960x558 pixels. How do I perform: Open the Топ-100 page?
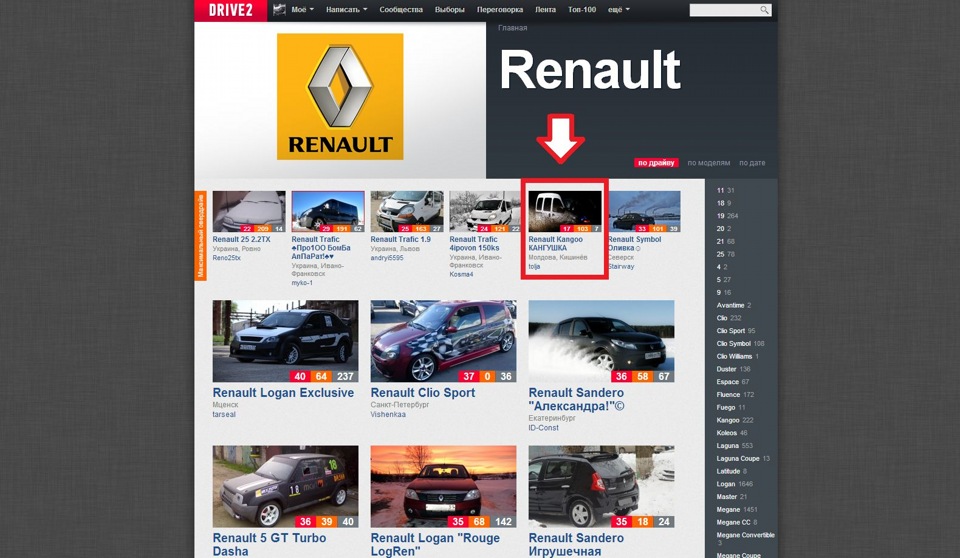coord(582,9)
